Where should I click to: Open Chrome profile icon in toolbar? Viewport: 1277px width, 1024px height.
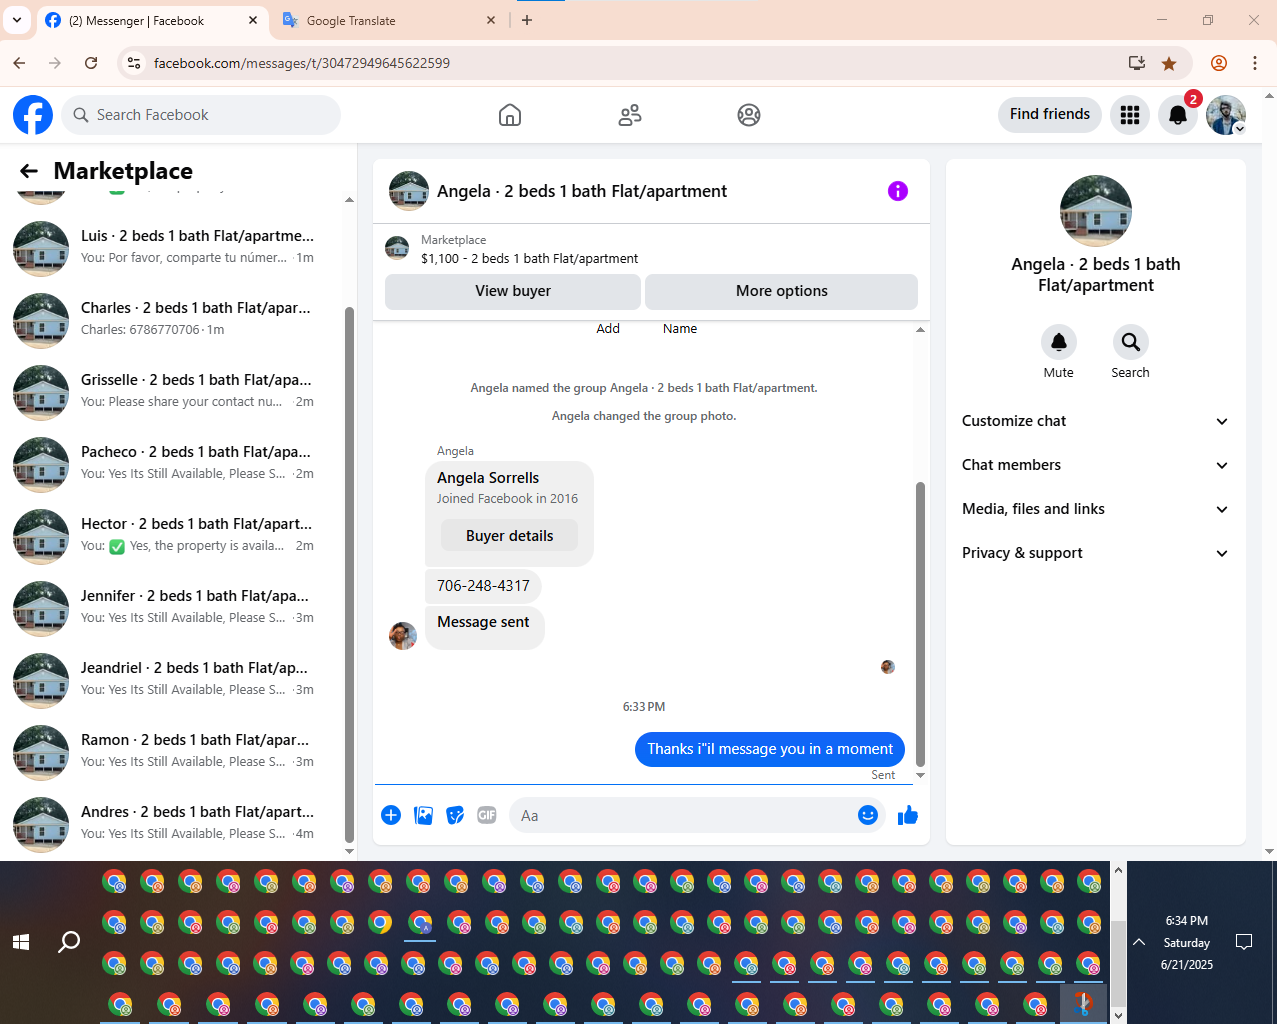(x=1219, y=63)
